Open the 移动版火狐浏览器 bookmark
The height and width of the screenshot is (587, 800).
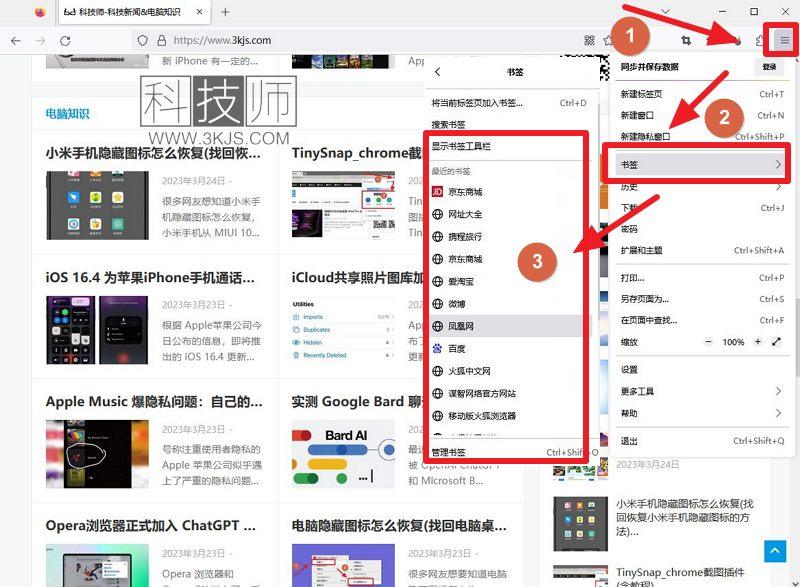[507, 416]
